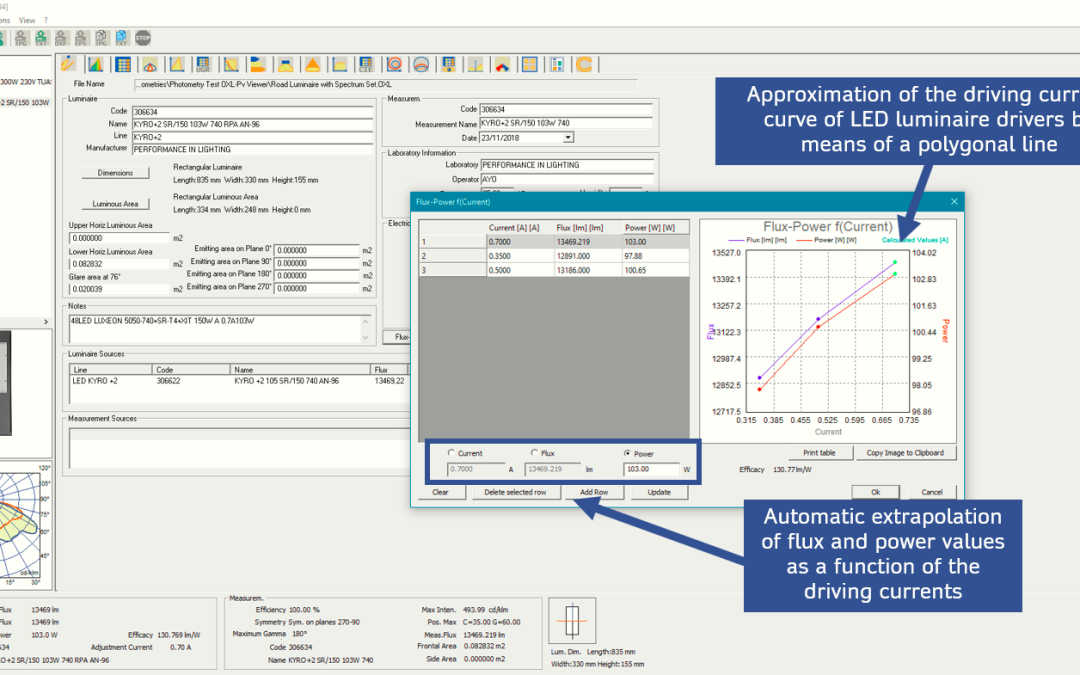Click the Add Row button

594,492
